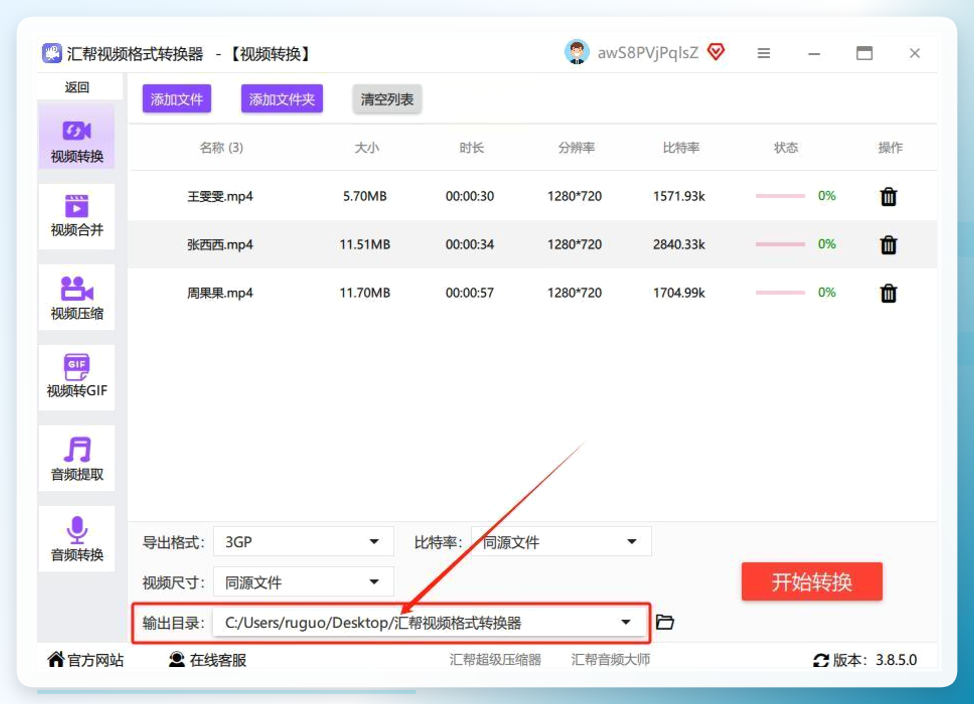Open the 在线客服 link
The image size is (974, 704).
click(207, 660)
